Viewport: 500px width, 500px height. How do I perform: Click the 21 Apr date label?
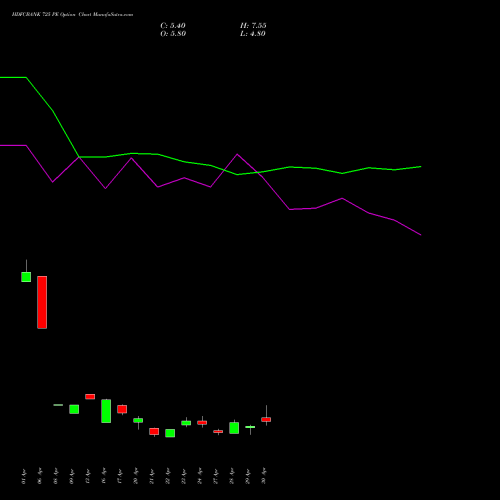pyautogui.click(x=151, y=476)
